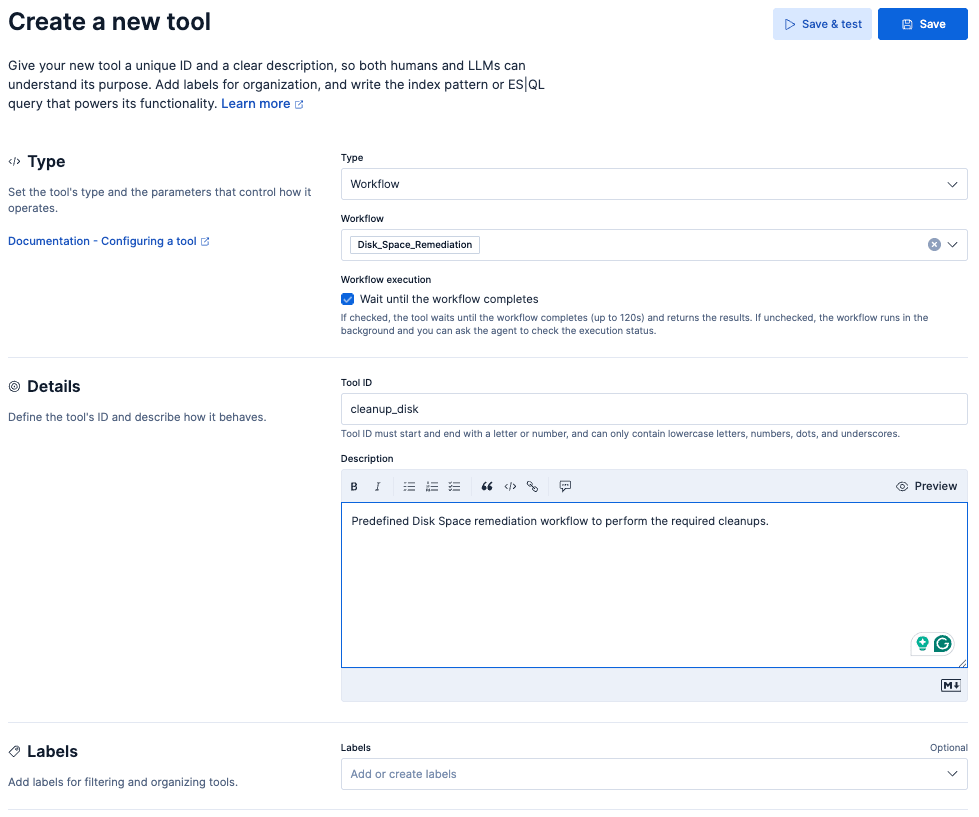Open the Type dropdown showing Workflow
The image size is (979, 817).
pyautogui.click(x=653, y=184)
